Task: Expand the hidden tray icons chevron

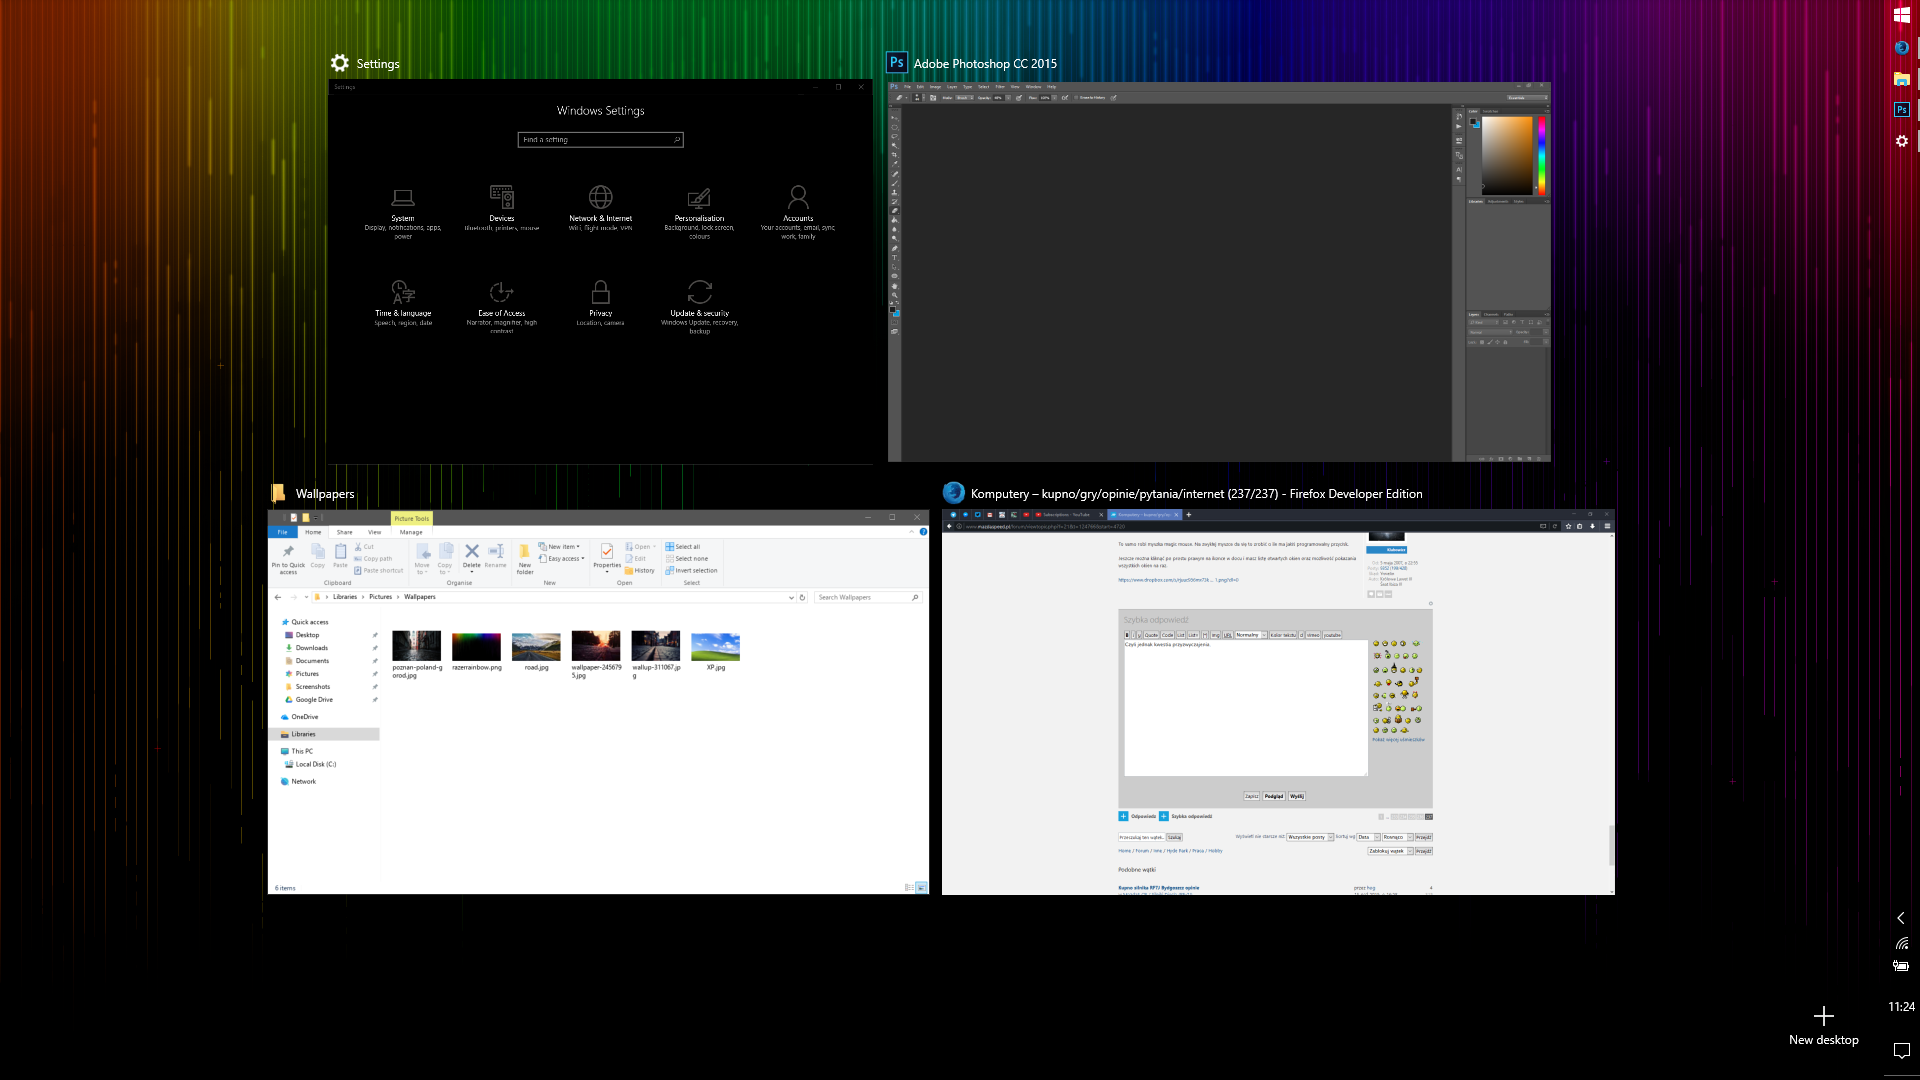Action: point(1901,918)
